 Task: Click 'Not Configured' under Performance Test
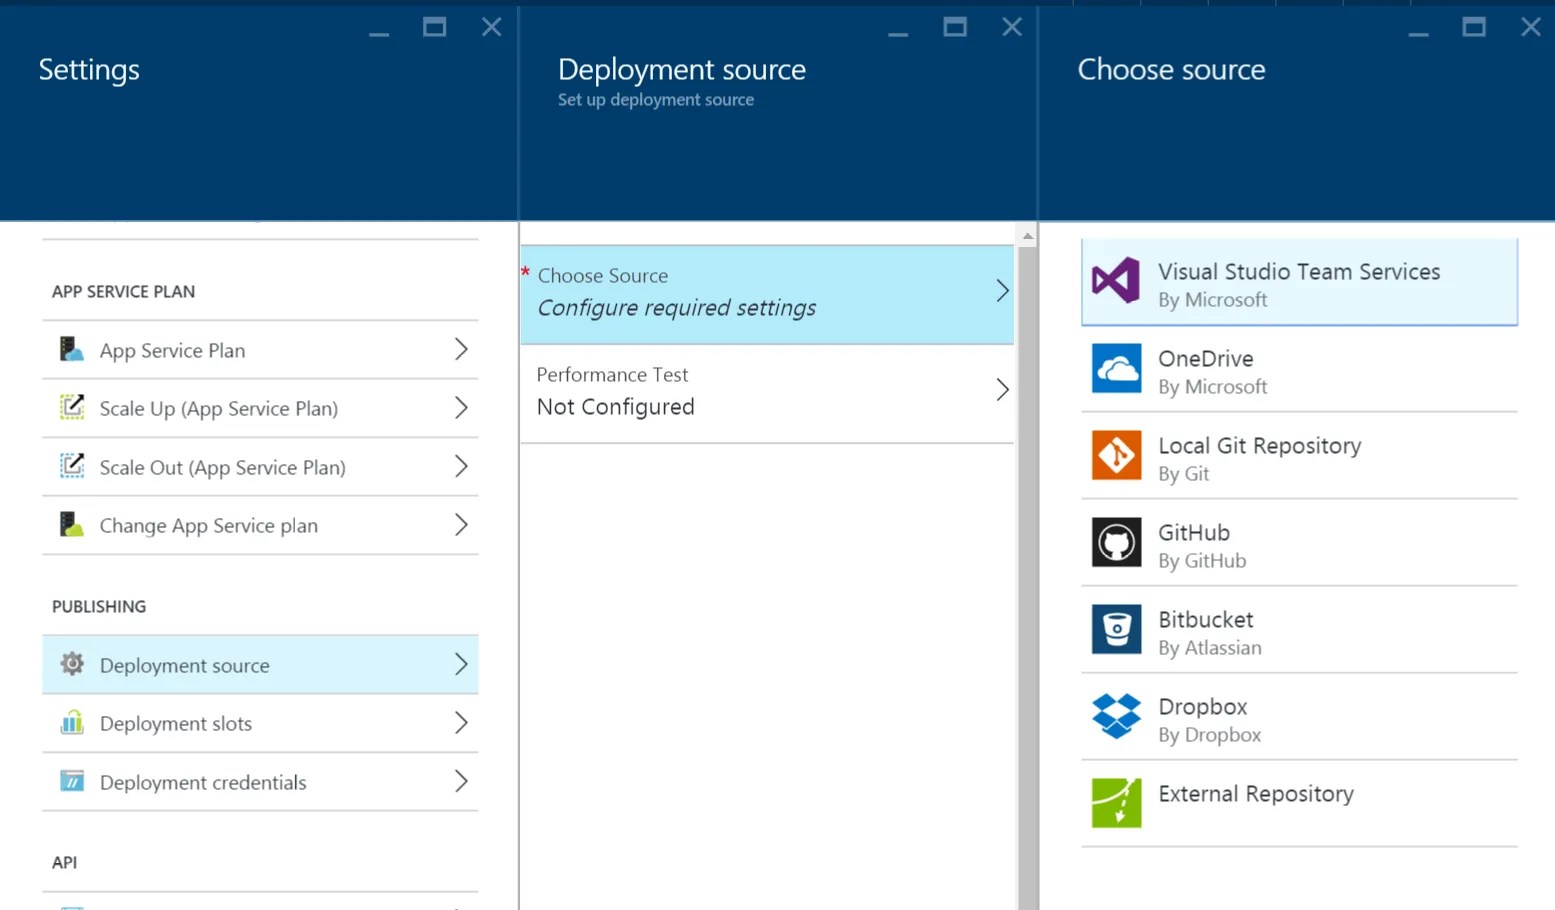[615, 407]
